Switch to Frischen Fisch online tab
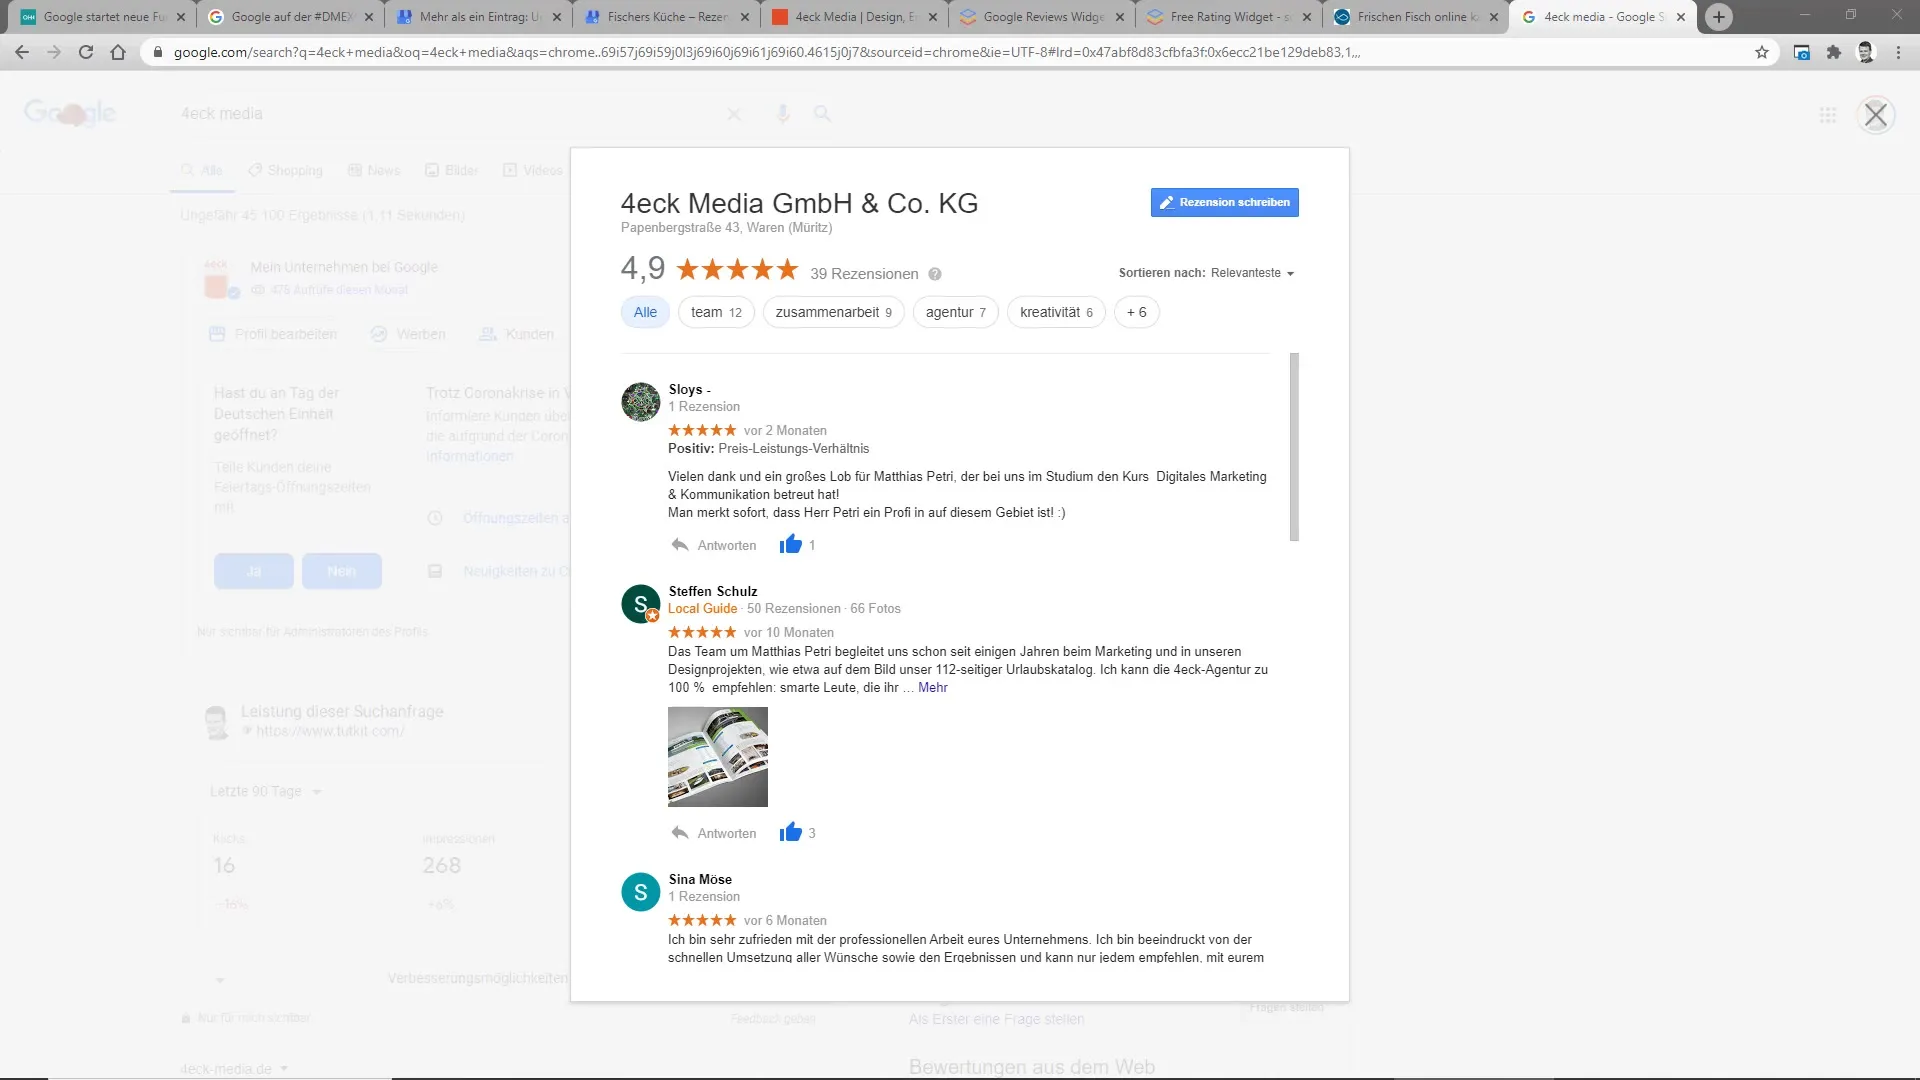This screenshot has width=1920, height=1080. coord(1416,17)
